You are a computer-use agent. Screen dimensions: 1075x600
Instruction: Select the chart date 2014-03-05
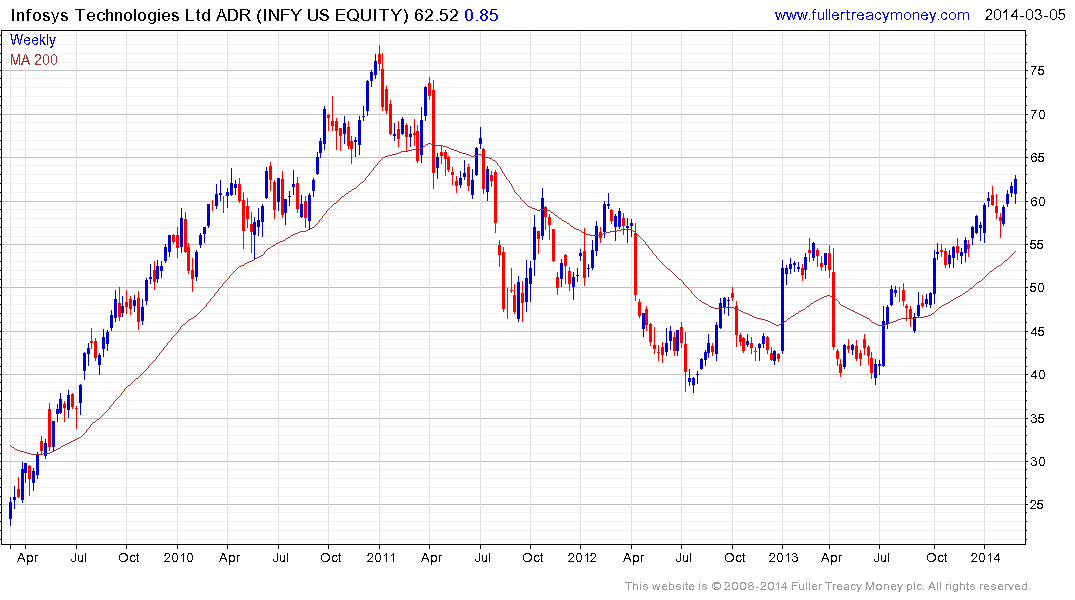point(1025,15)
